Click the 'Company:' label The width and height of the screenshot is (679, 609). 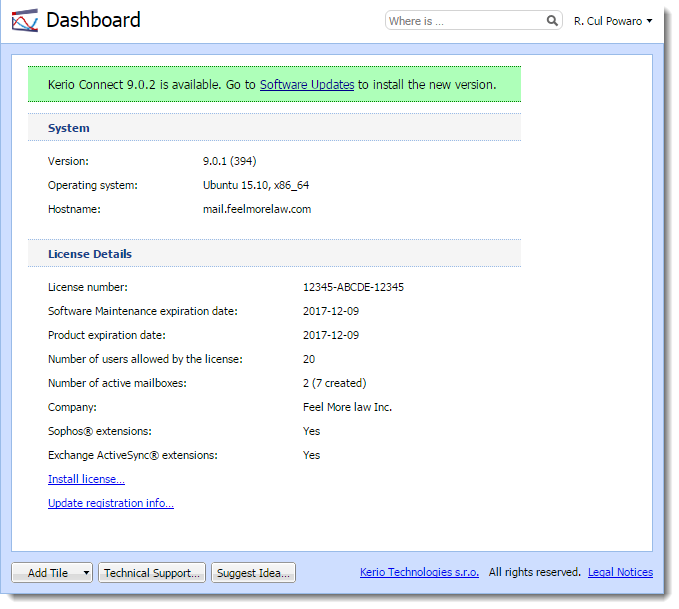pos(72,407)
